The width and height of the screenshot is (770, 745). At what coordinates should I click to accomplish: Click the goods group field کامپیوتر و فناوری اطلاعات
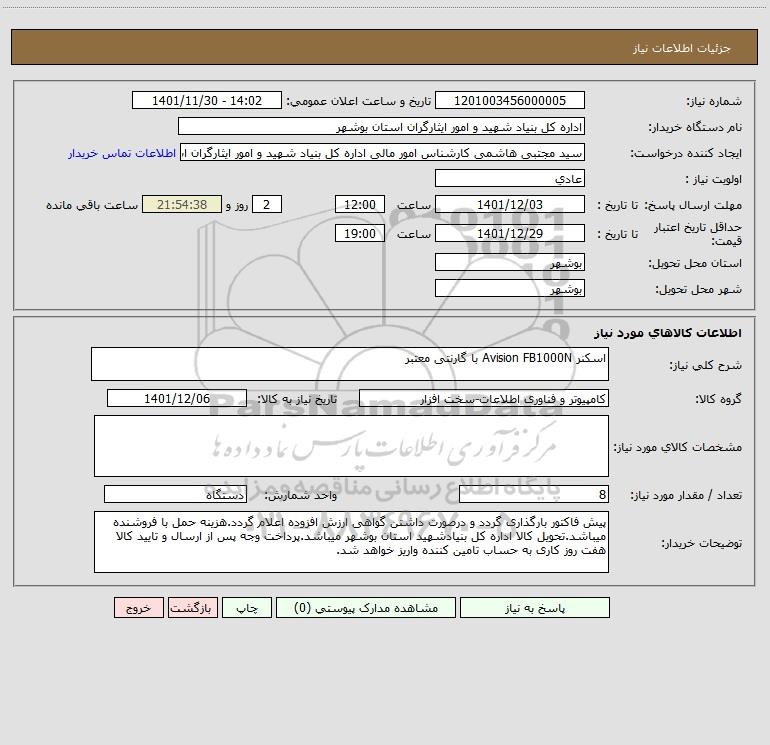(484, 398)
